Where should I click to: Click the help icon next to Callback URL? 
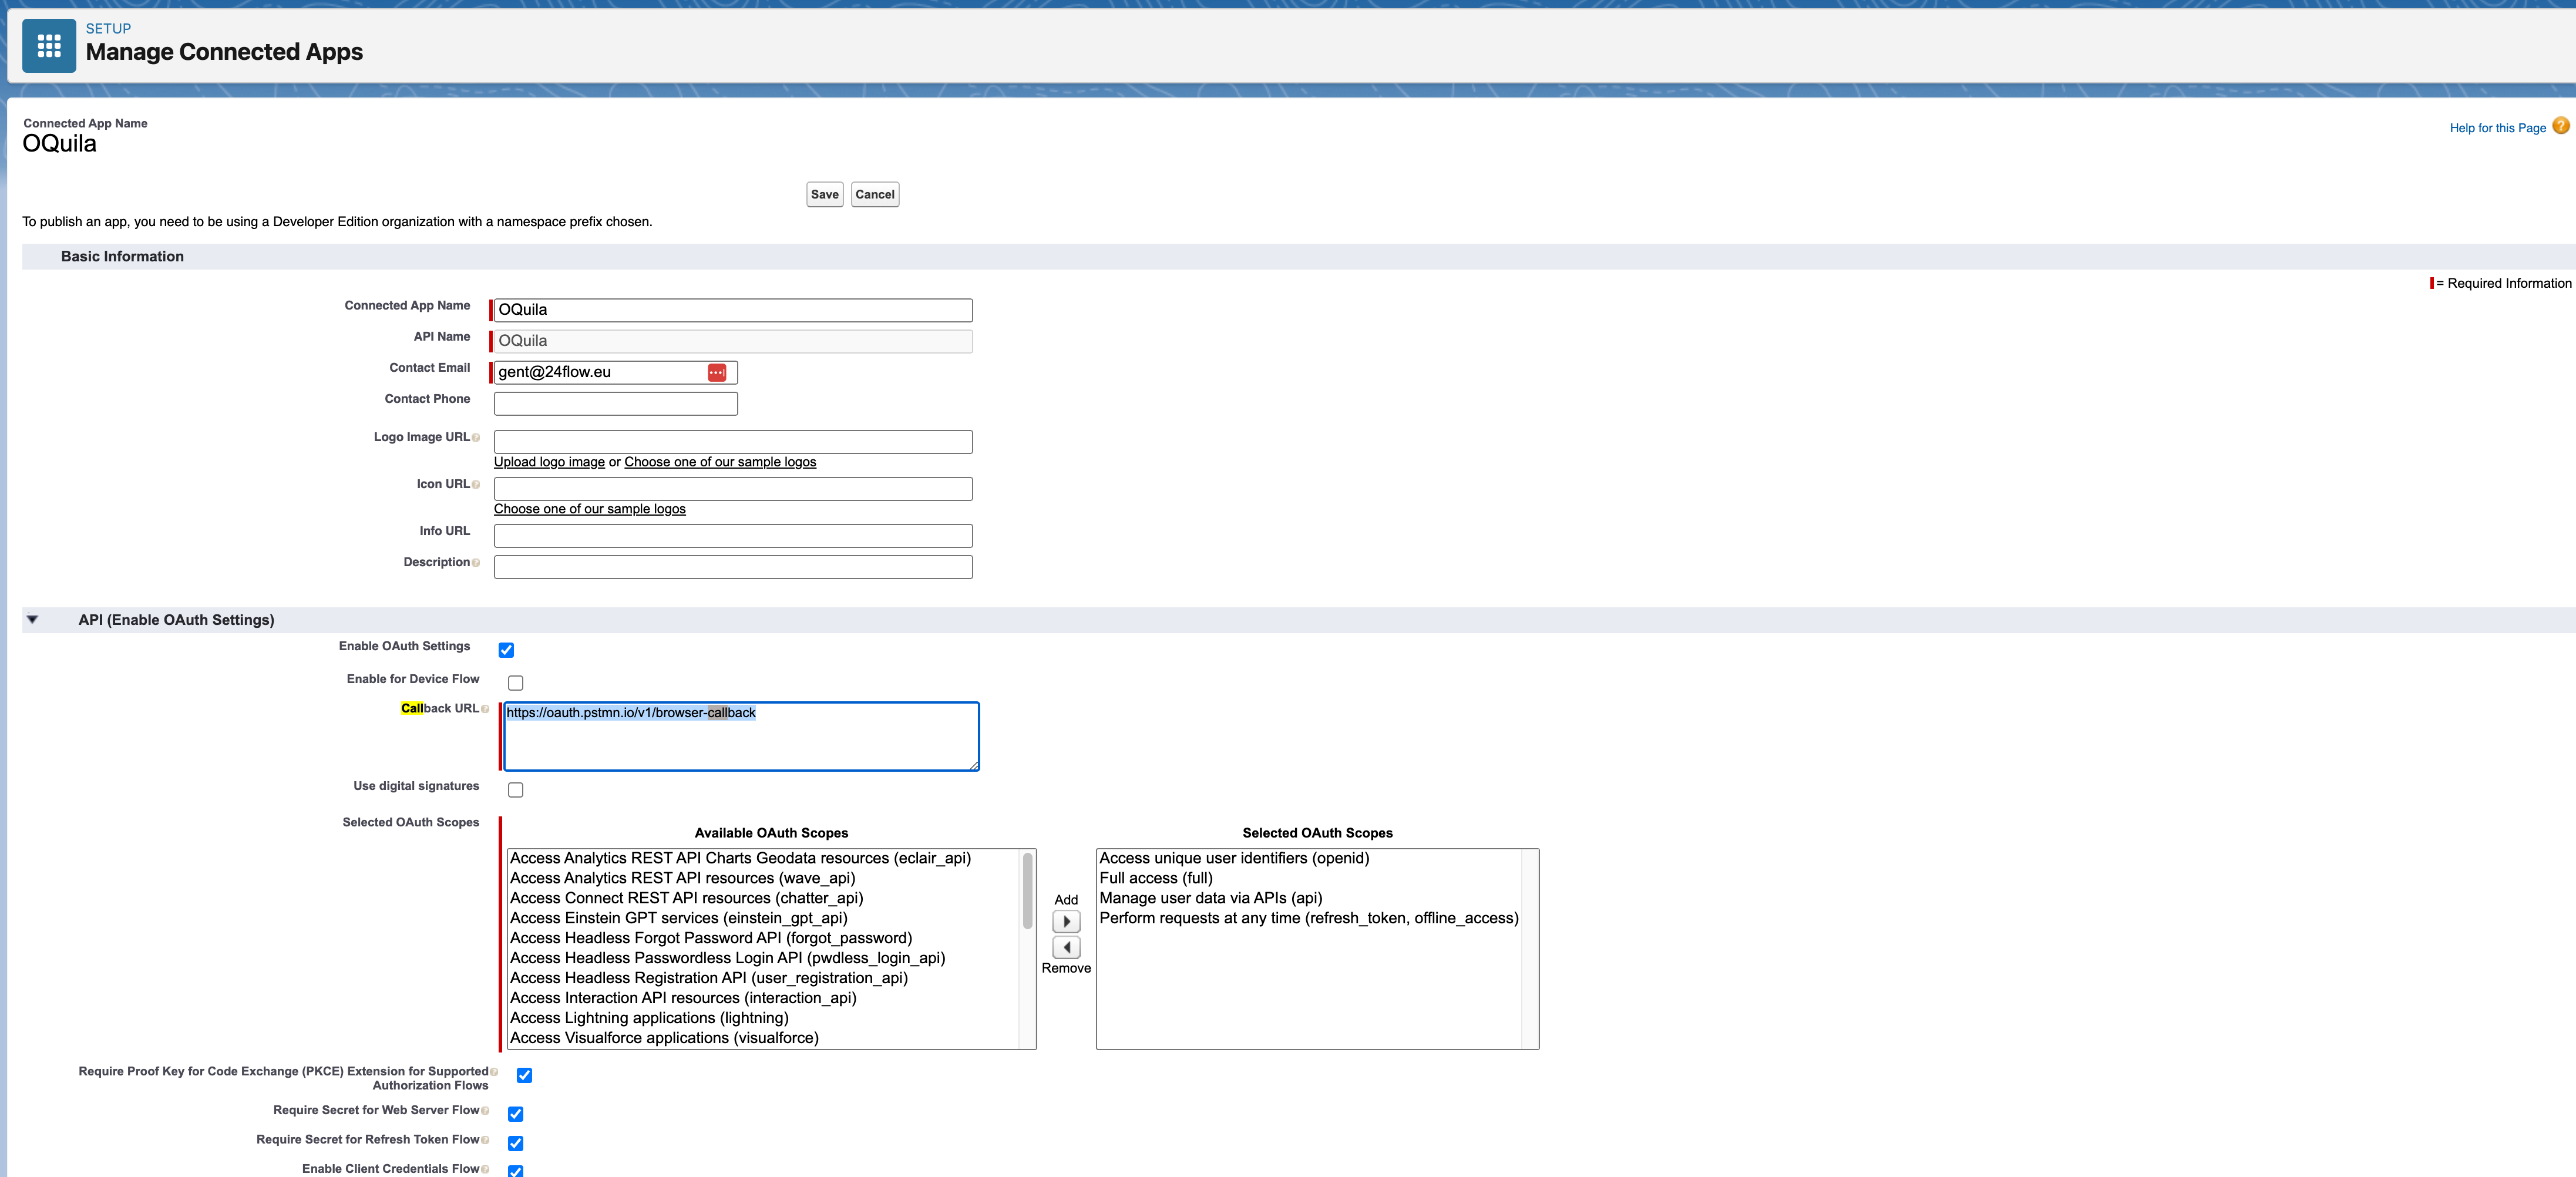[485, 709]
